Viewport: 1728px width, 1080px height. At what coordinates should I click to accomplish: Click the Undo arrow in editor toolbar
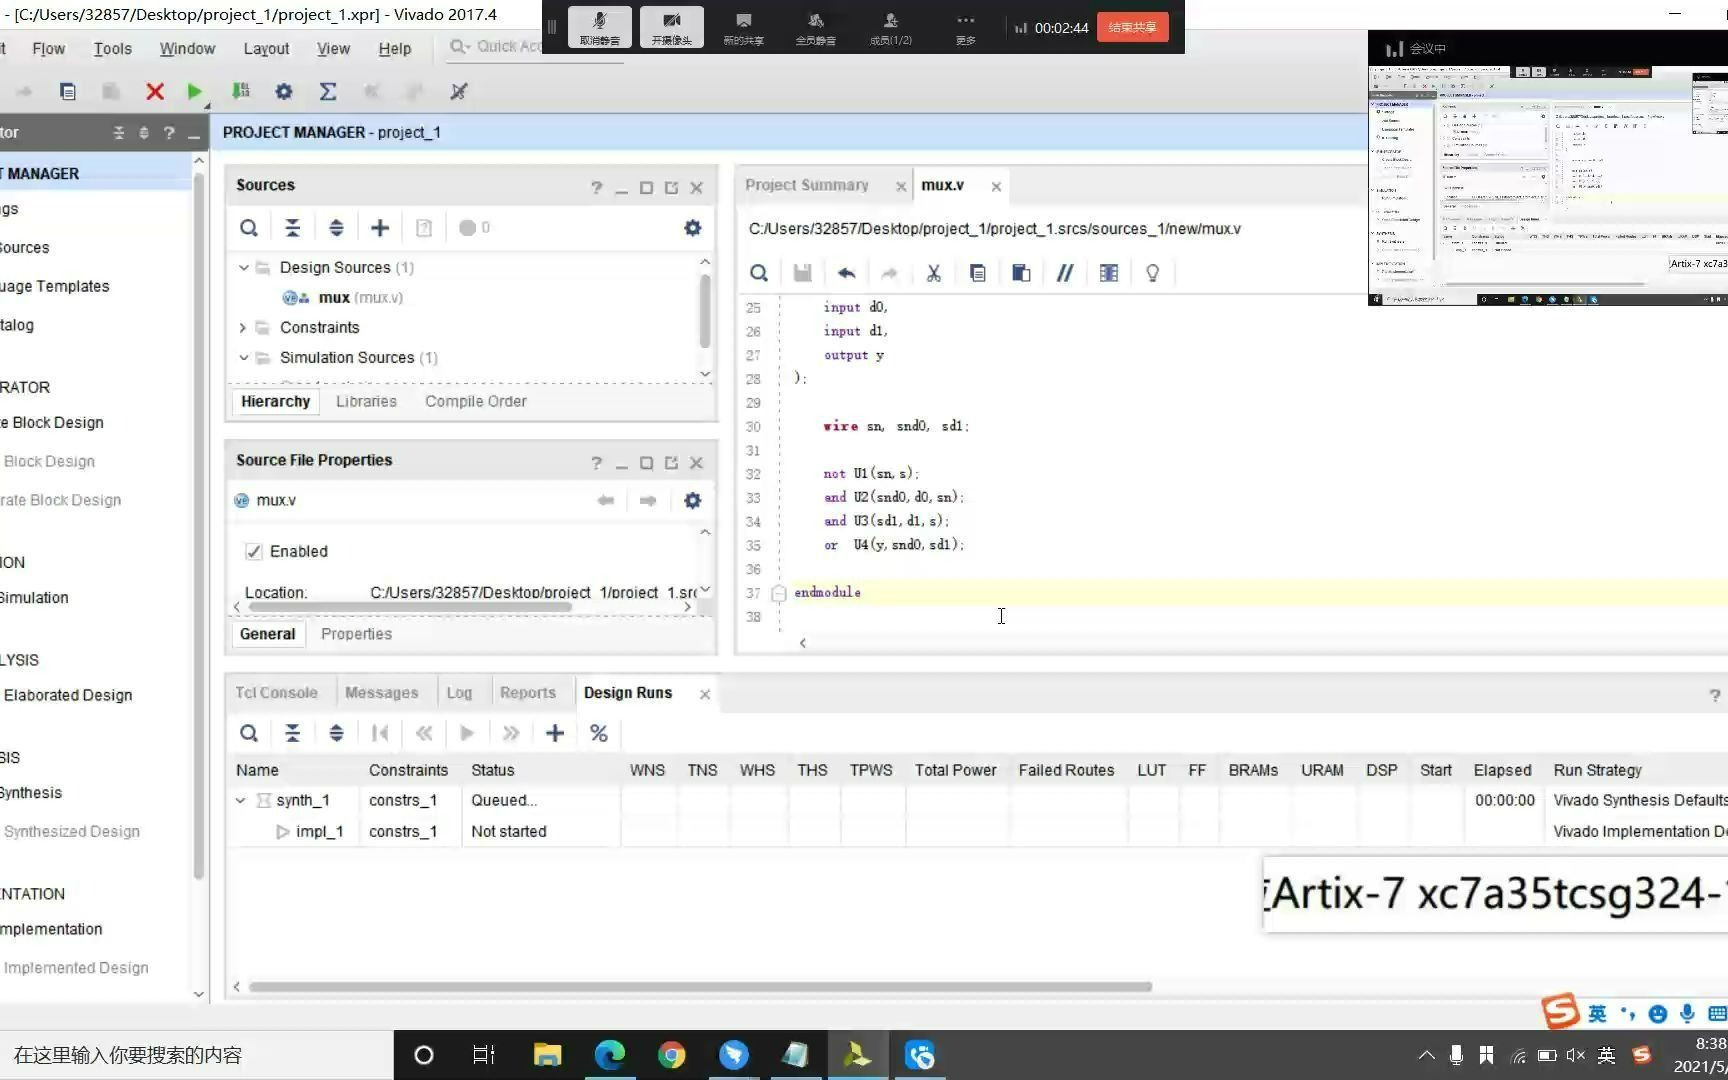click(846, 273)
